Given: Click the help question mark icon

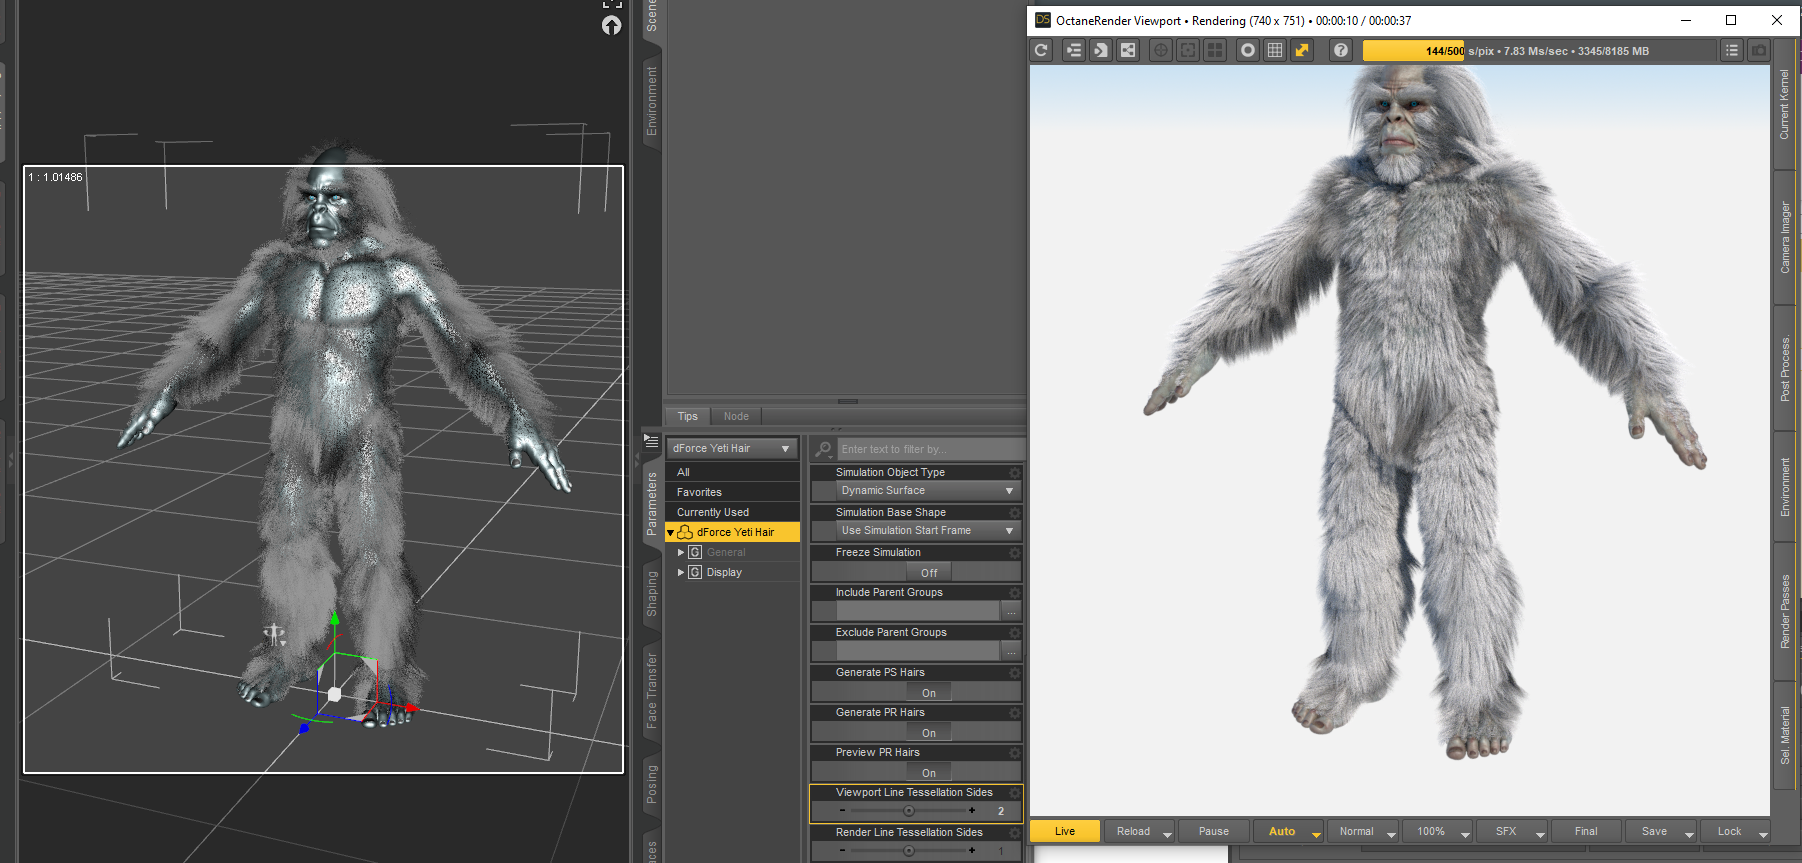Looking at the screenshot, I should pyautogui.click(x=1341, y=50).
